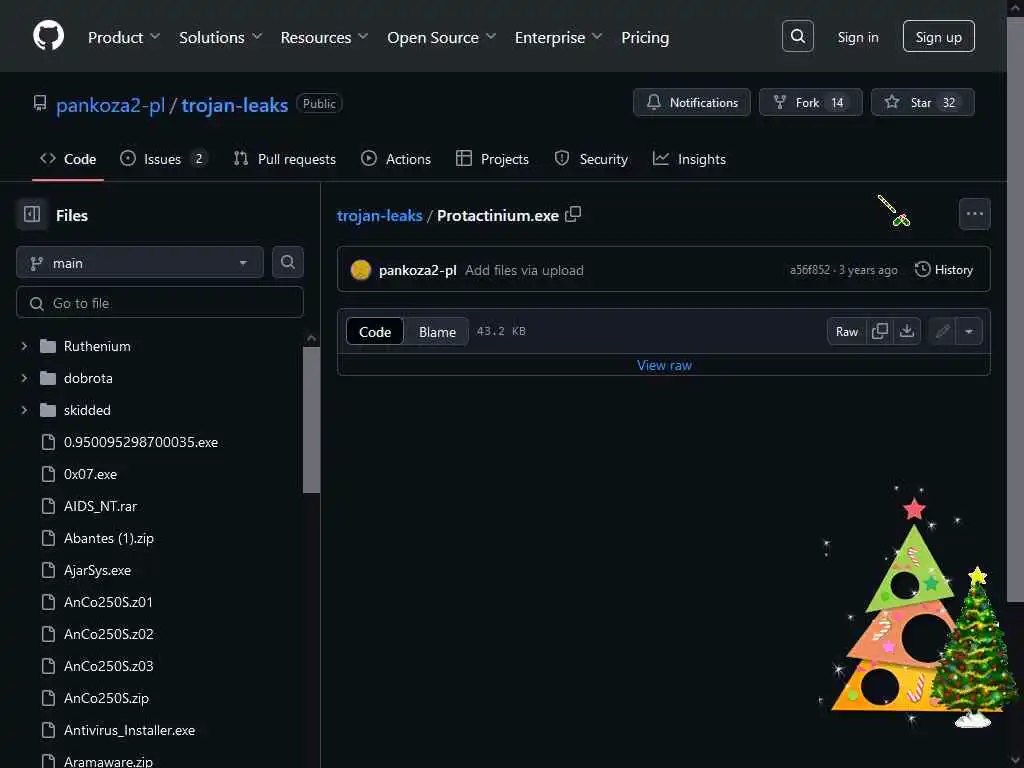This screenshot has height=768, width=1024.
Task: Open the Enterprise menu dropdown
Action: click(x=558, y=37)
